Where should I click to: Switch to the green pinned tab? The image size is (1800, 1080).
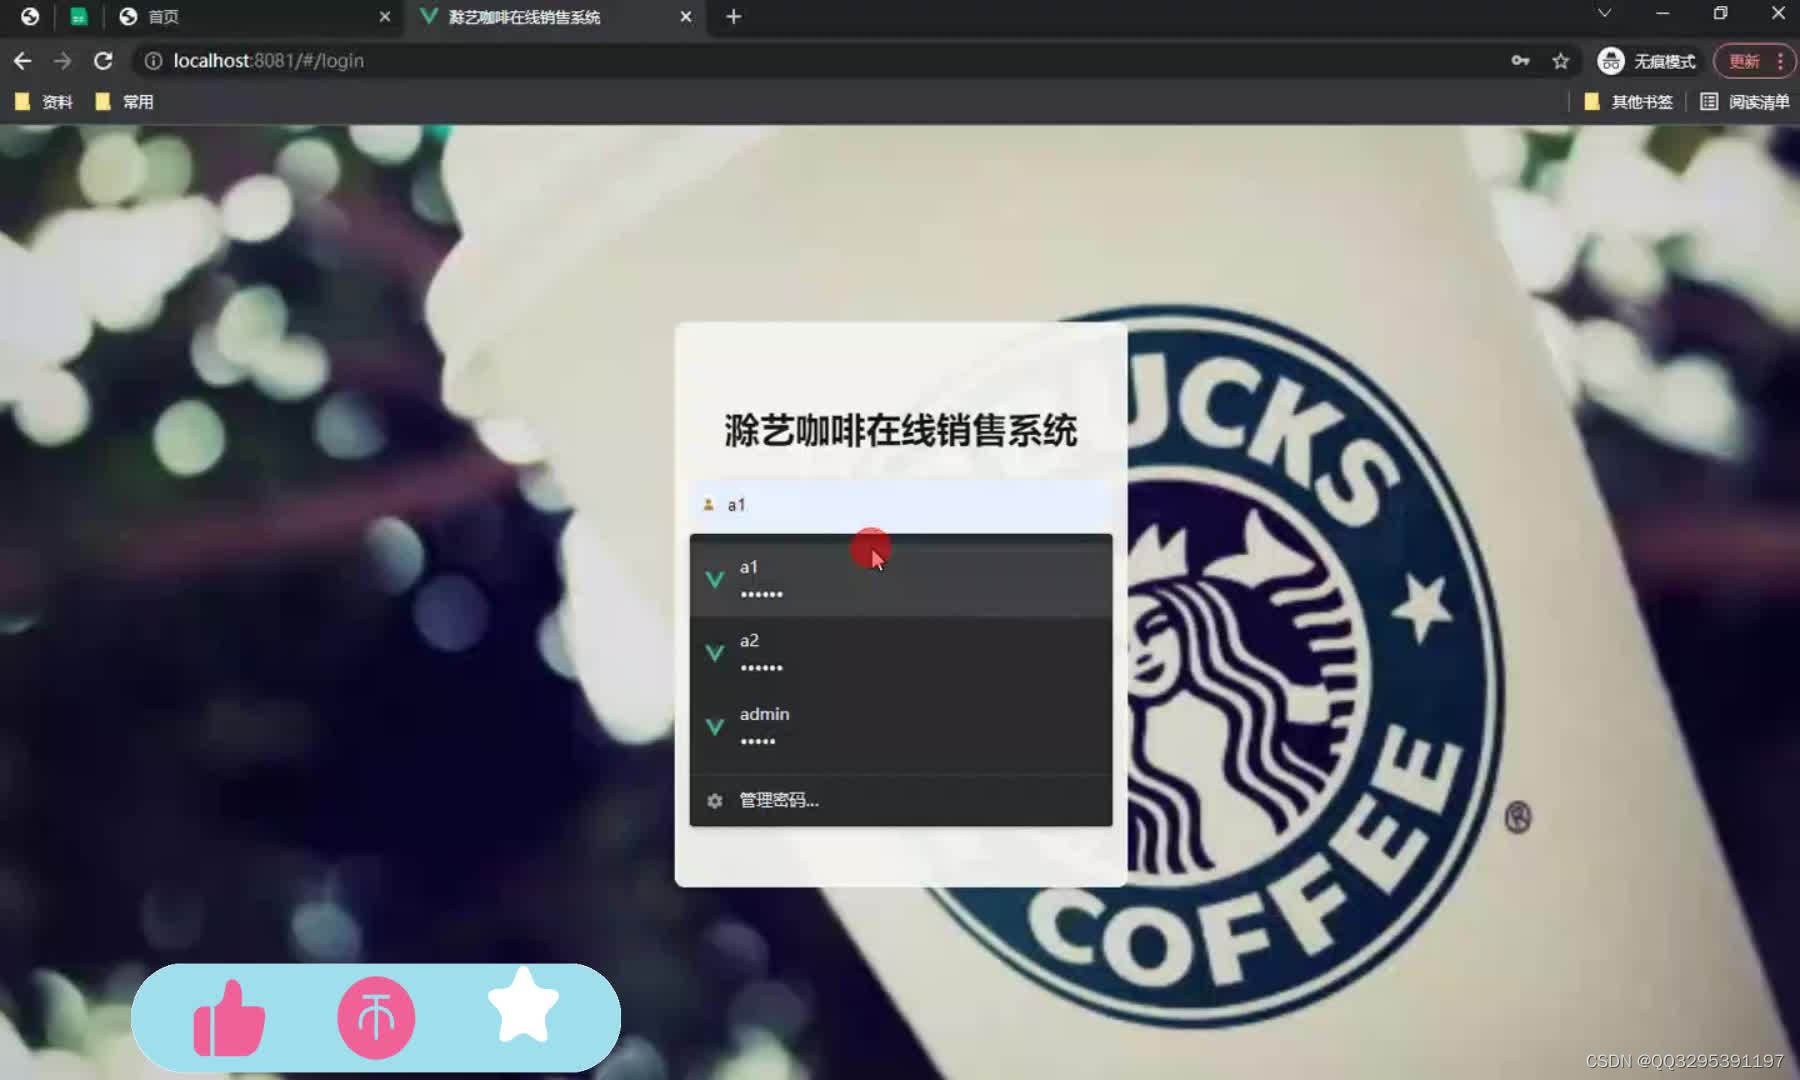click(78, 16)
